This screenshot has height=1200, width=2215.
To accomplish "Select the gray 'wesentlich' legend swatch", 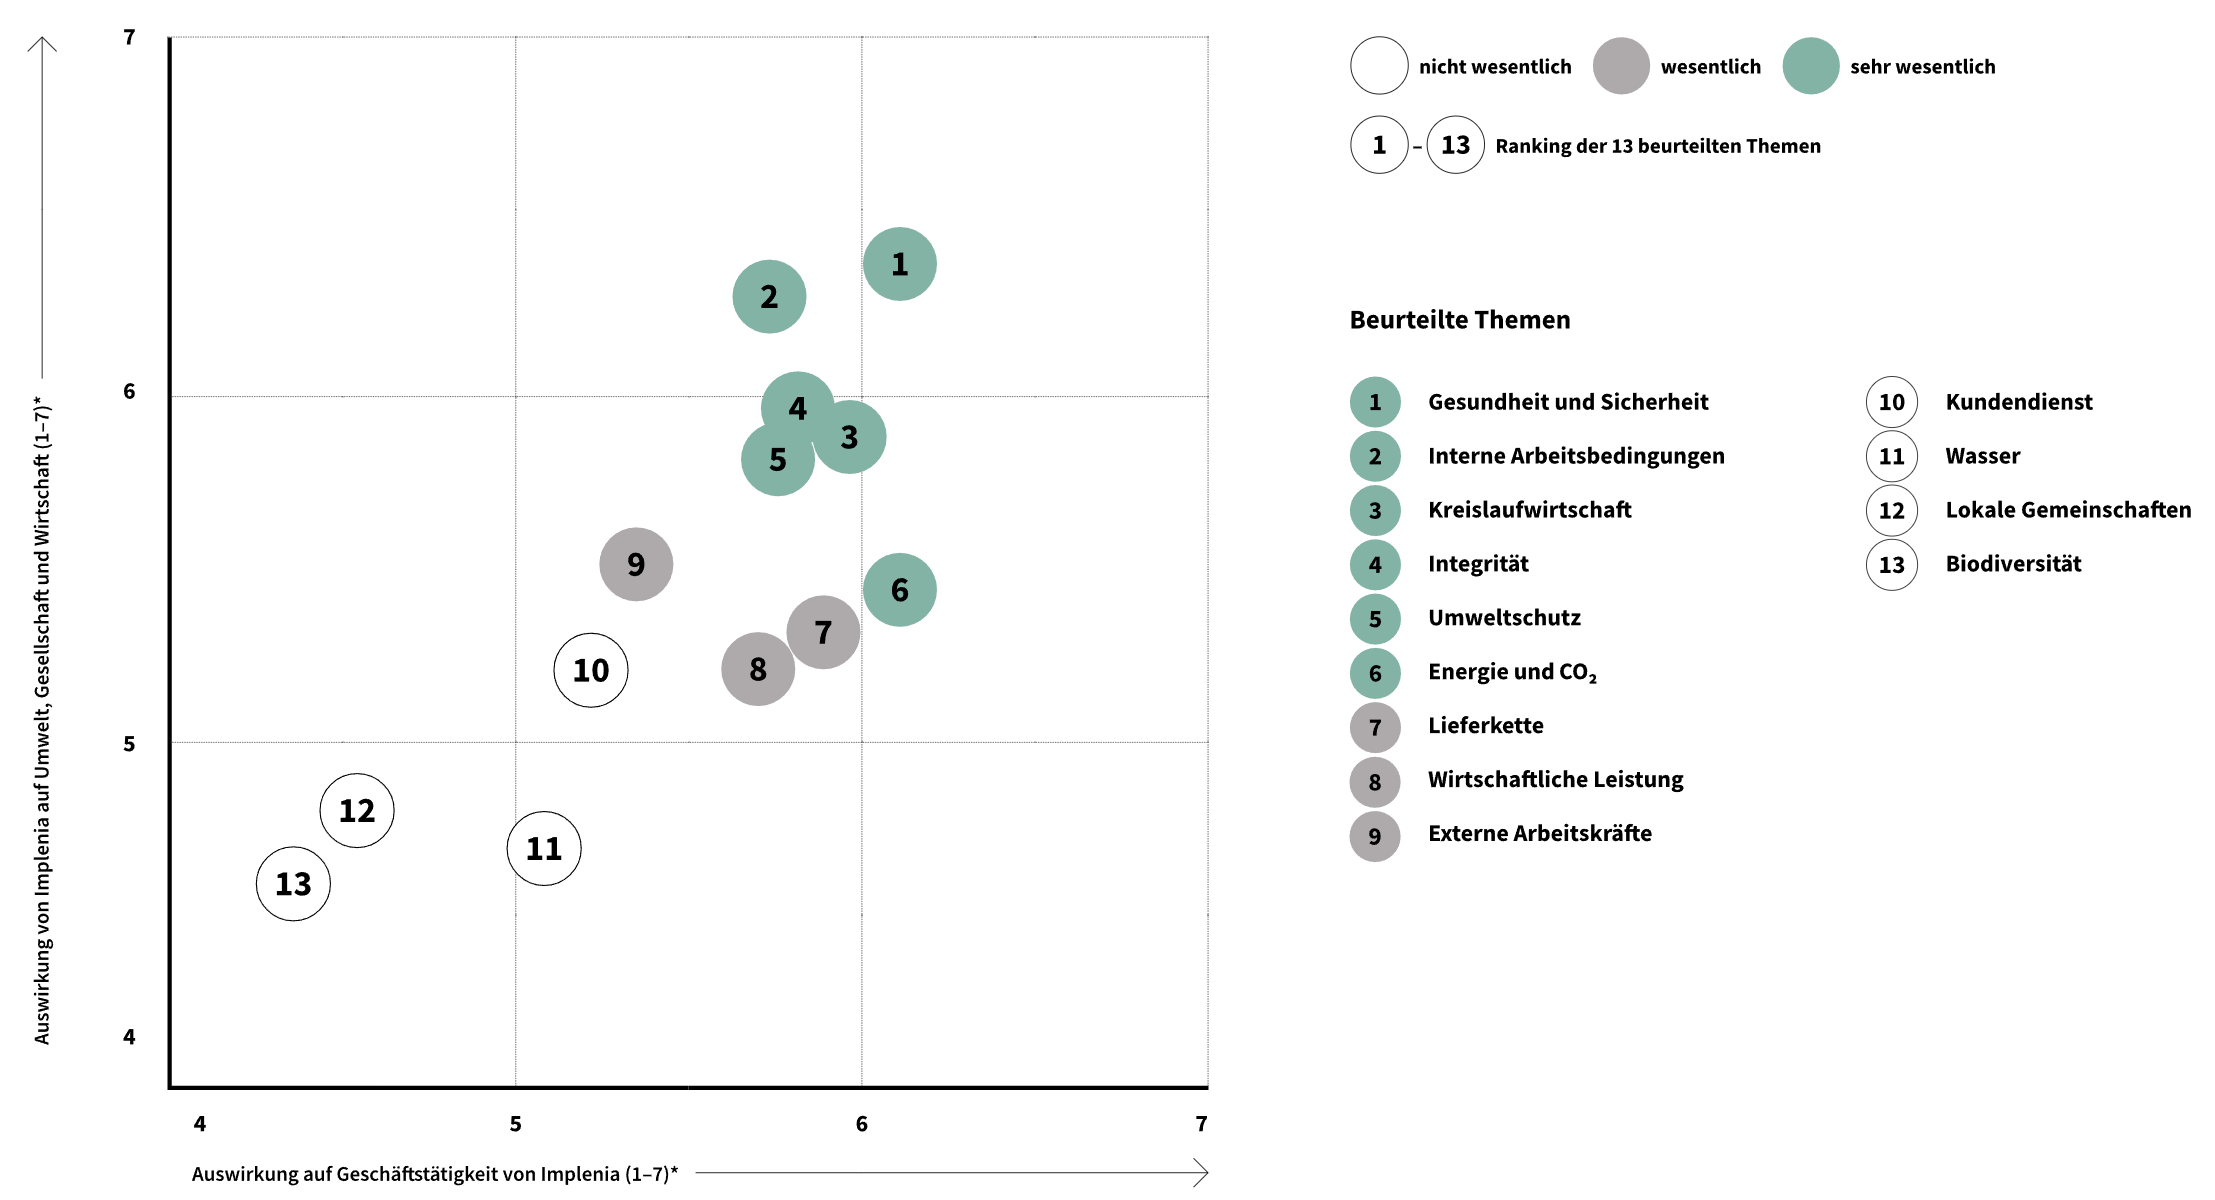I will point(1620,66).
